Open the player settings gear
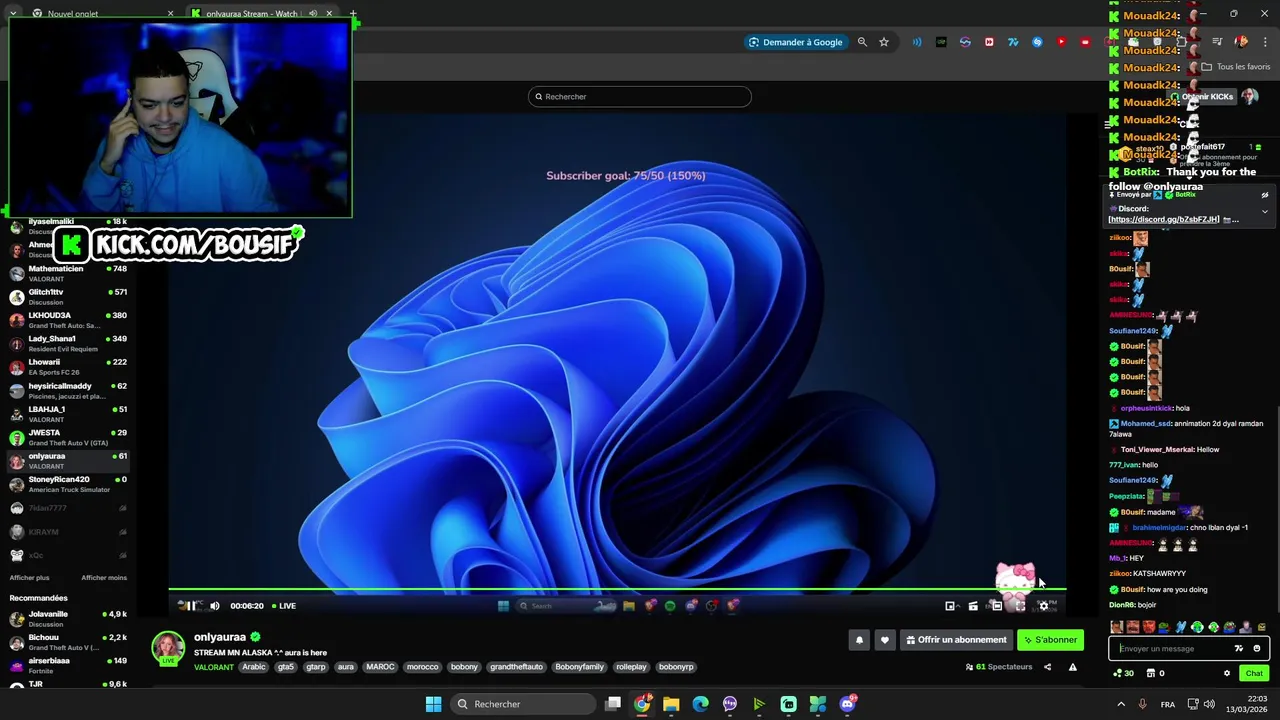Viewport: 1280px width, 720px height. [x=1043, y=606]
